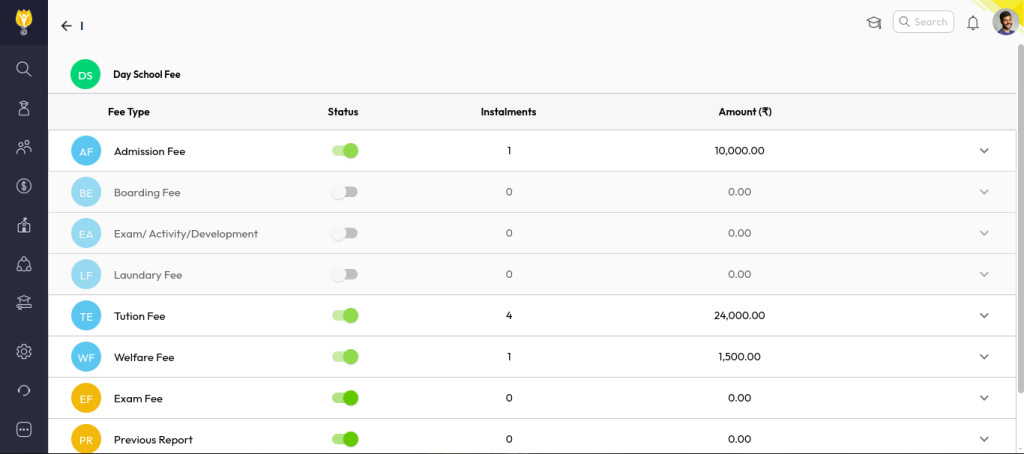
Task: Open the dollar sign fees icon in sidebar
Action: pyautogui.click(x=24, y=186)
